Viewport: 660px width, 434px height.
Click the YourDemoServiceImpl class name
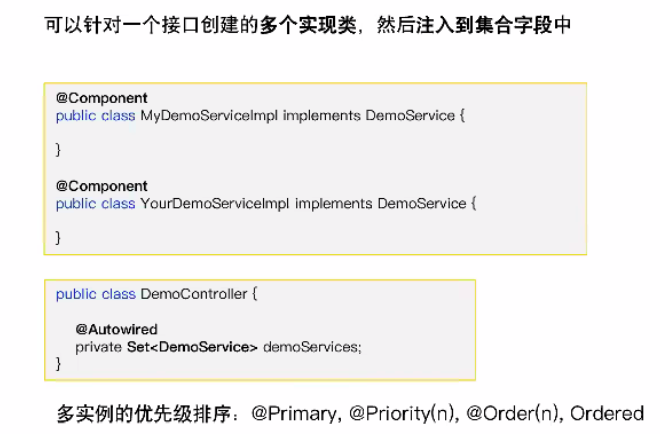click(215, 203)
